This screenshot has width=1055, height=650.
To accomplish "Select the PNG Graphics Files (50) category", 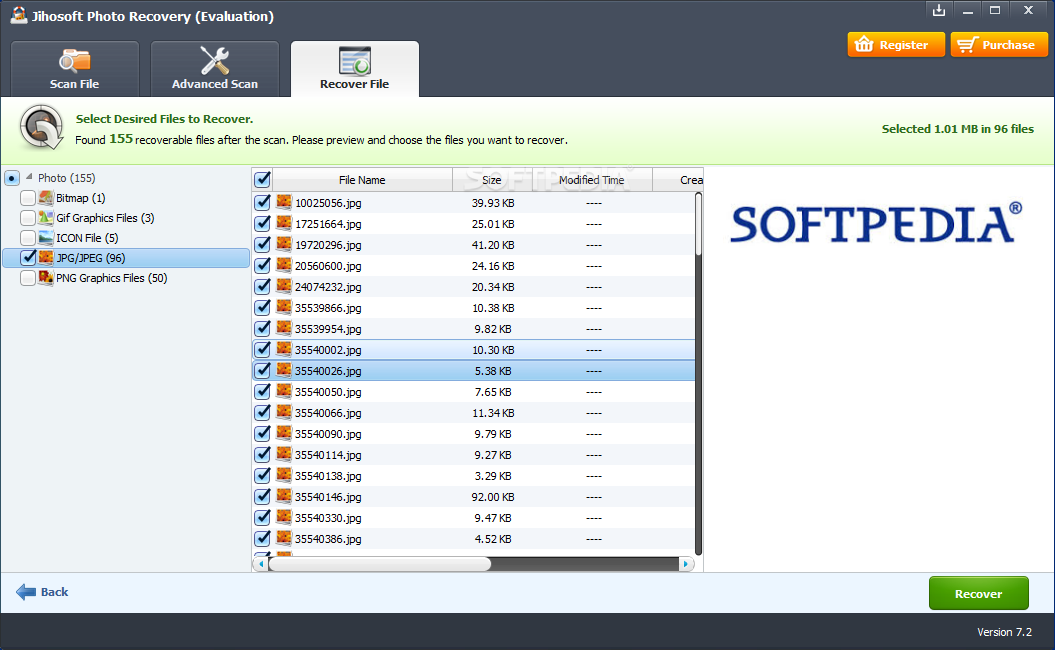I will coord(112,278).
